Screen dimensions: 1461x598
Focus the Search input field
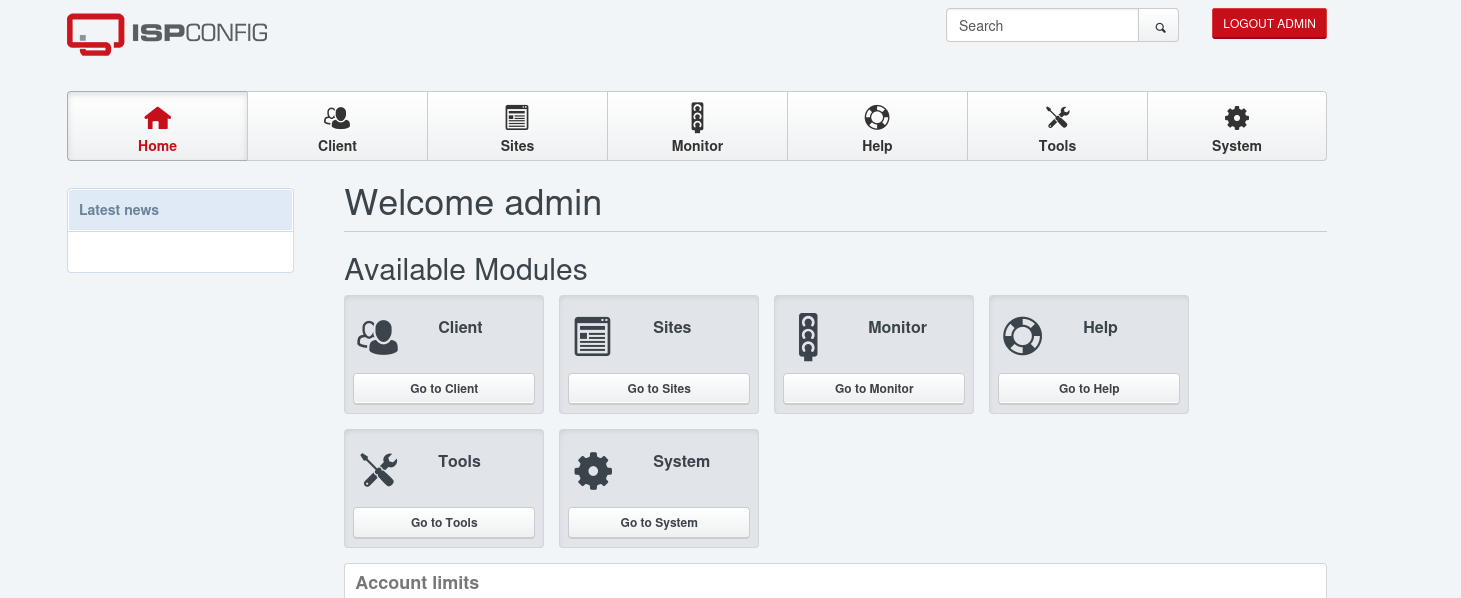point(1042,26)
